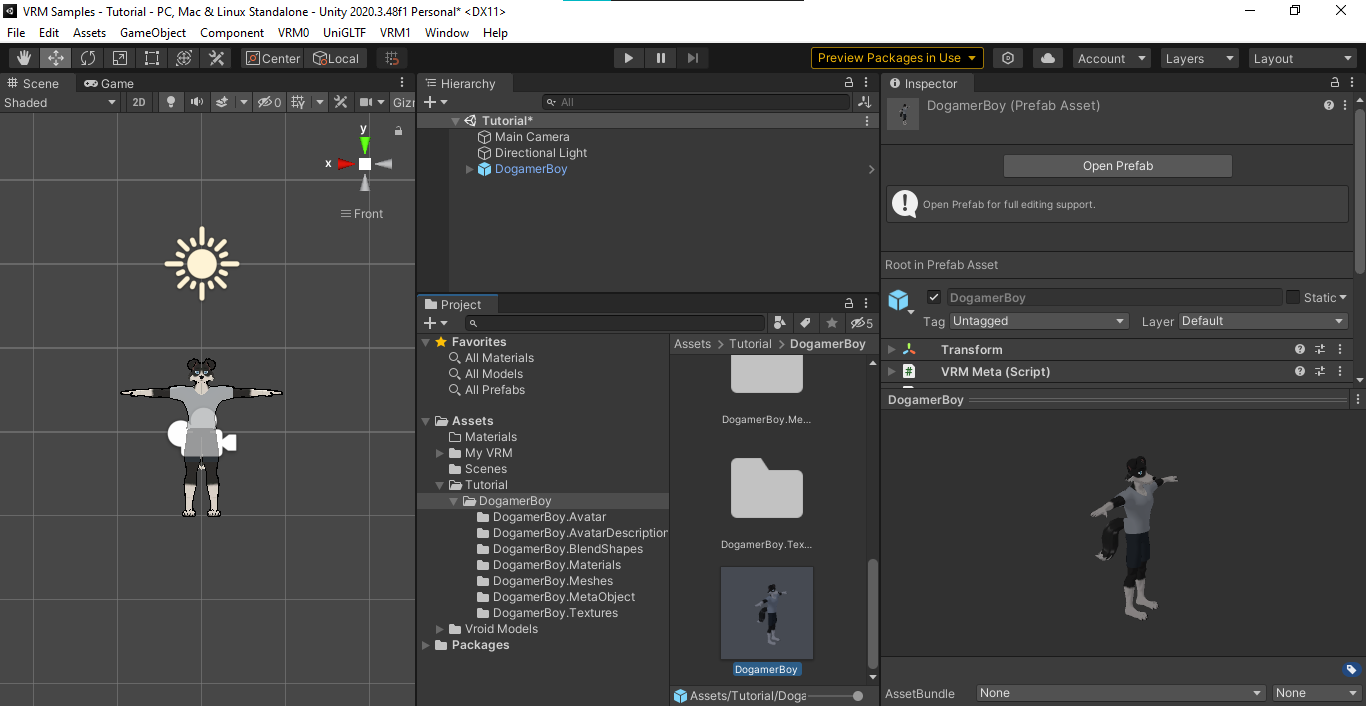Image resolution: width=1366 pixels, height=706 pixels.
Task: Open the Layout dropdown
Action: point(1302,59)
